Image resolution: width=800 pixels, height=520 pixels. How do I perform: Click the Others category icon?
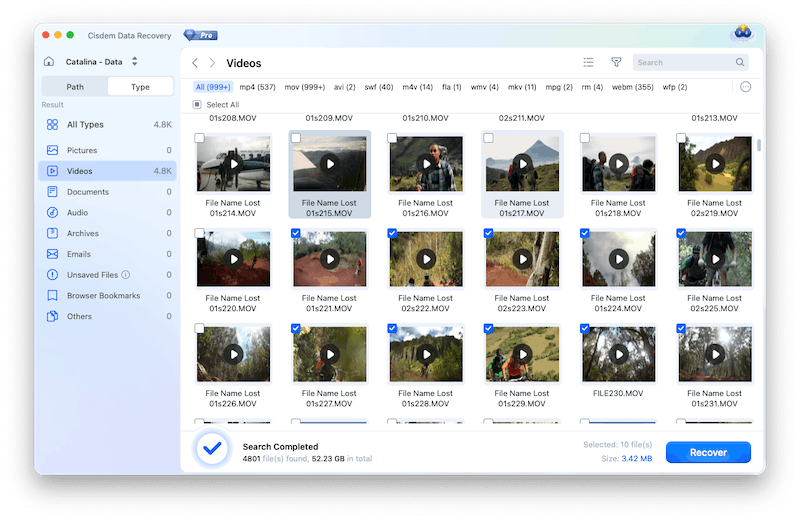[52, 316]
